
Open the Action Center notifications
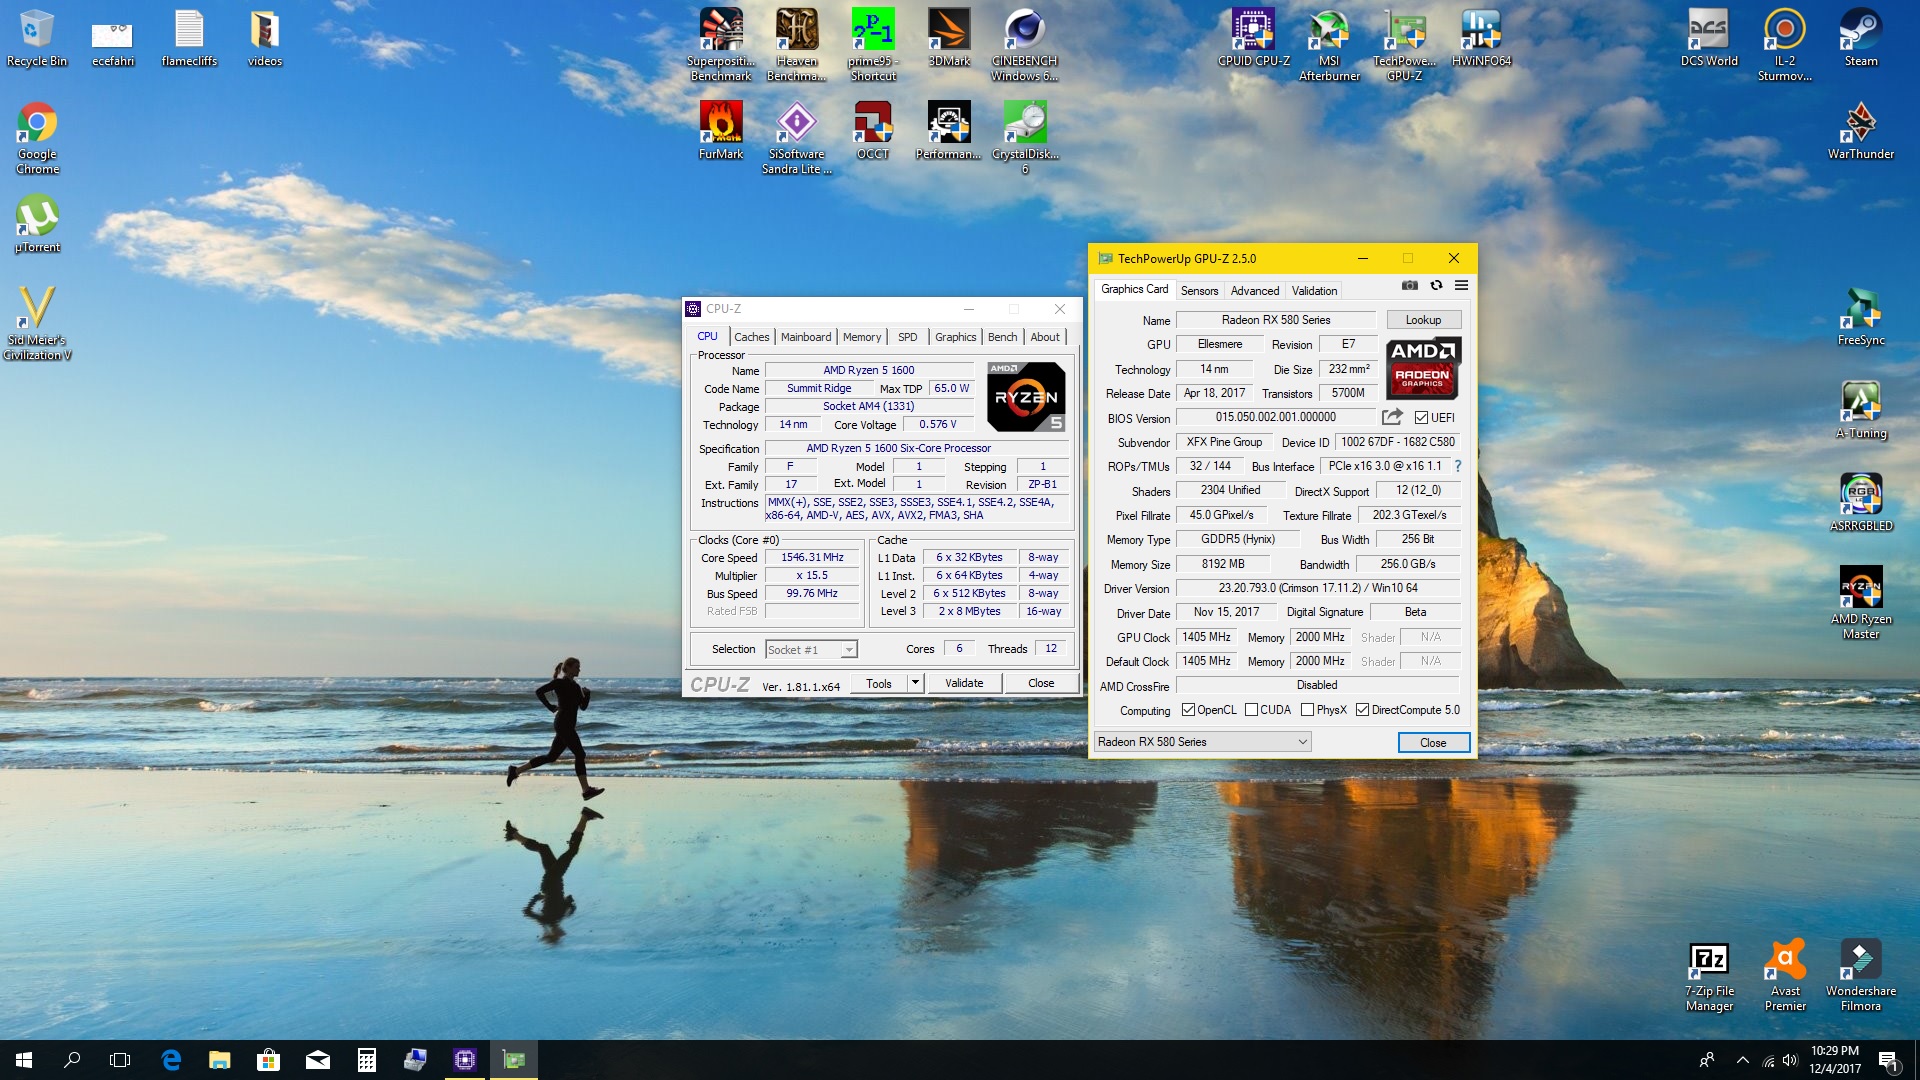tap(1888, 1060)
